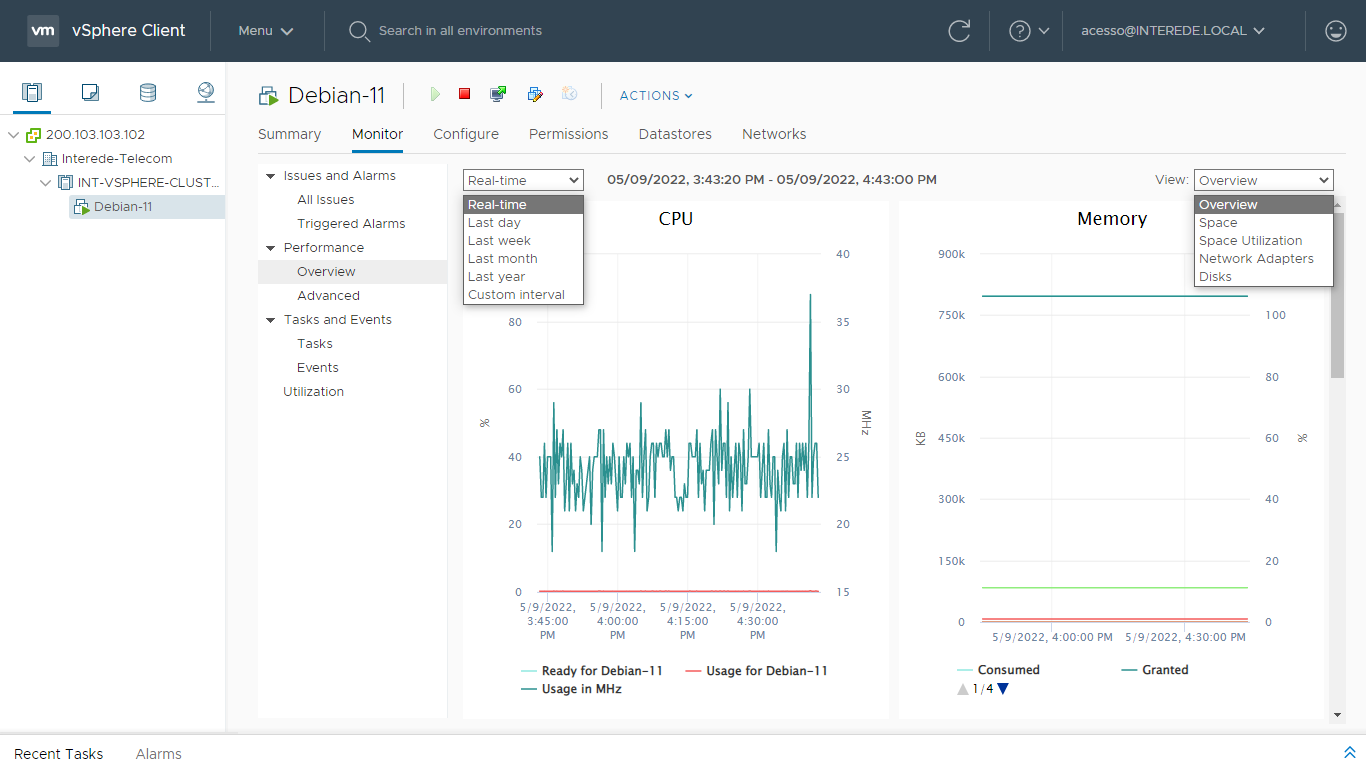Switch to the VMs and Templates view
The image size is (1366, 768).
click(x=90, y=93)
